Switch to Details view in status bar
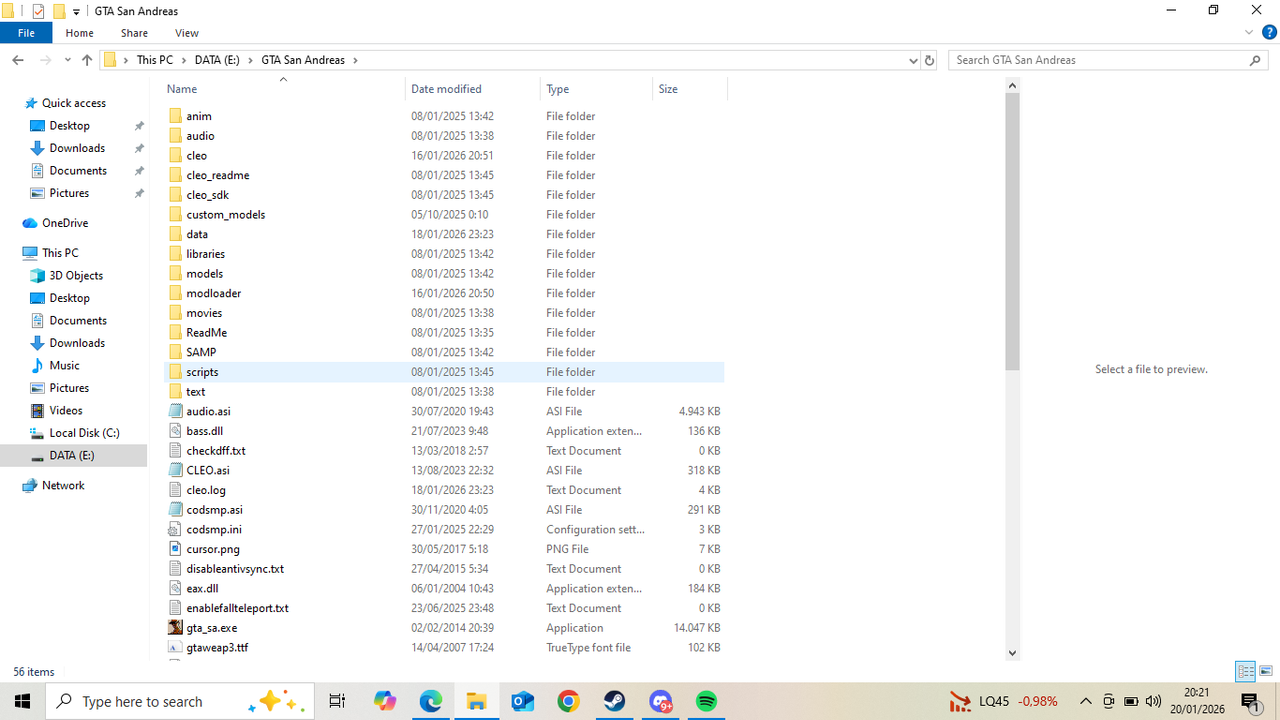 point(1246,672)
